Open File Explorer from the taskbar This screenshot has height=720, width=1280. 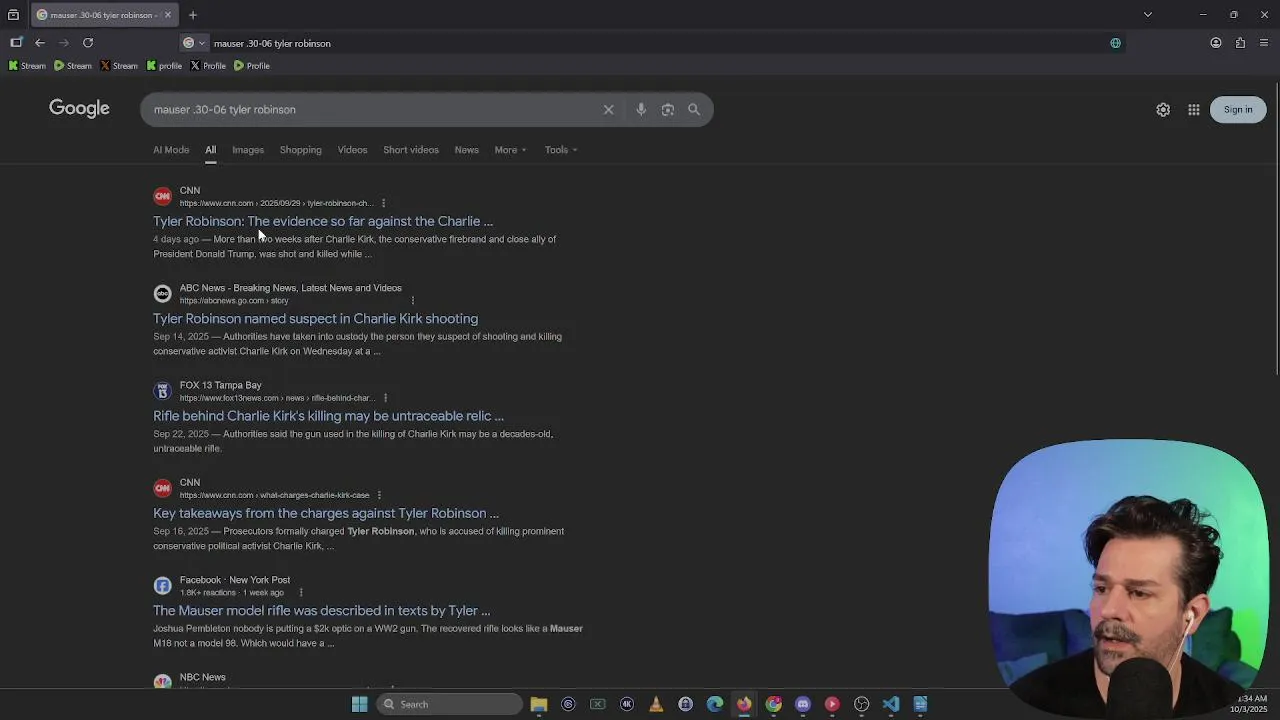point(539,704)
